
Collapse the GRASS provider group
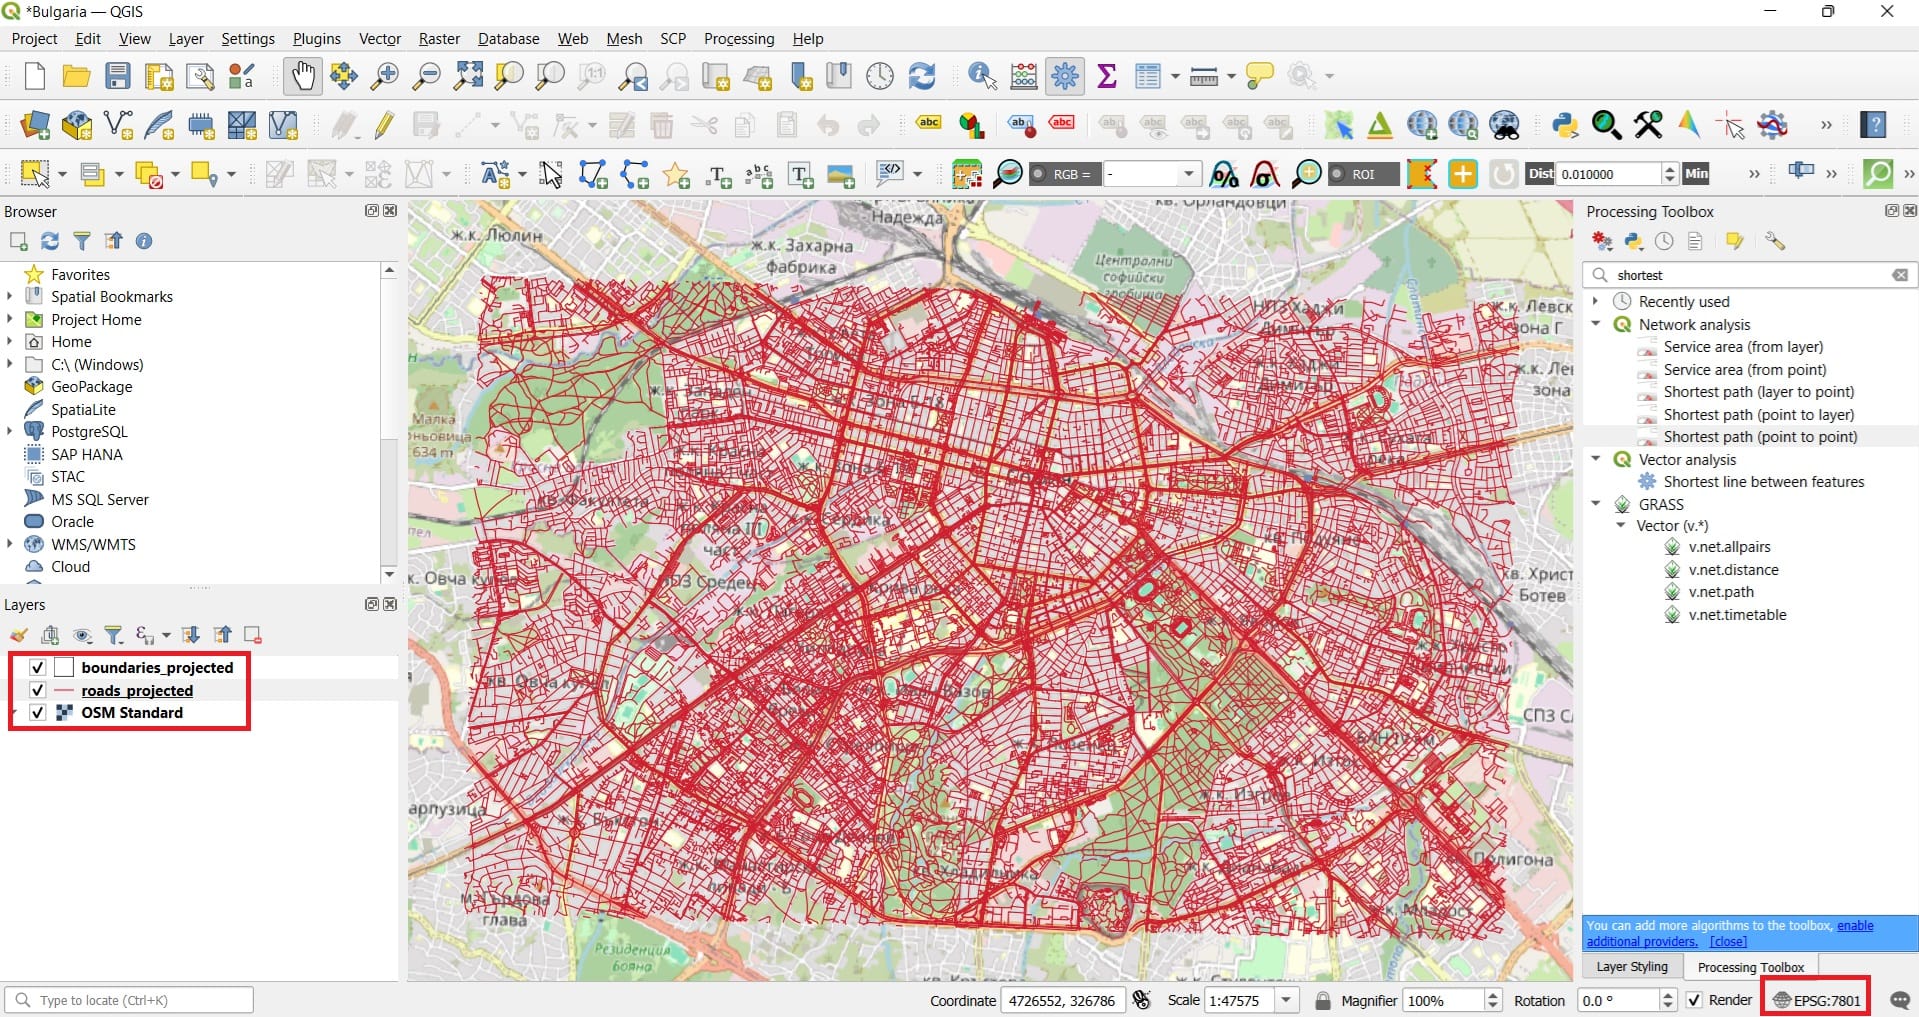click(1596, 504)
